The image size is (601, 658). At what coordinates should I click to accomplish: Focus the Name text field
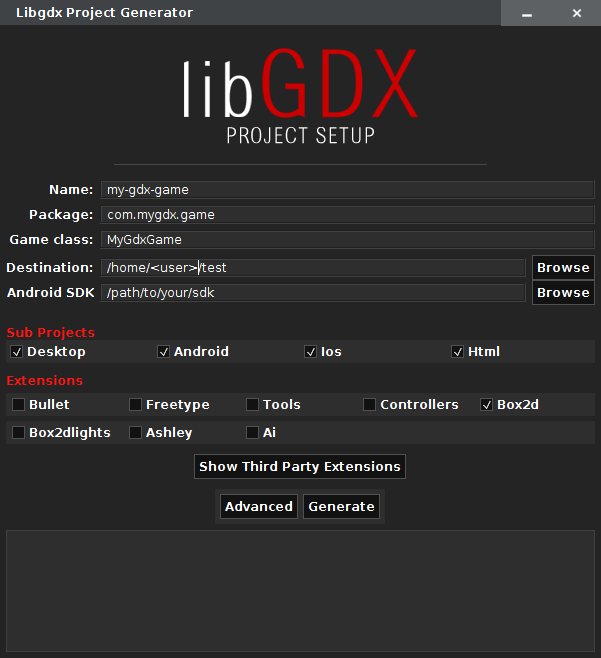click(348, 190)
